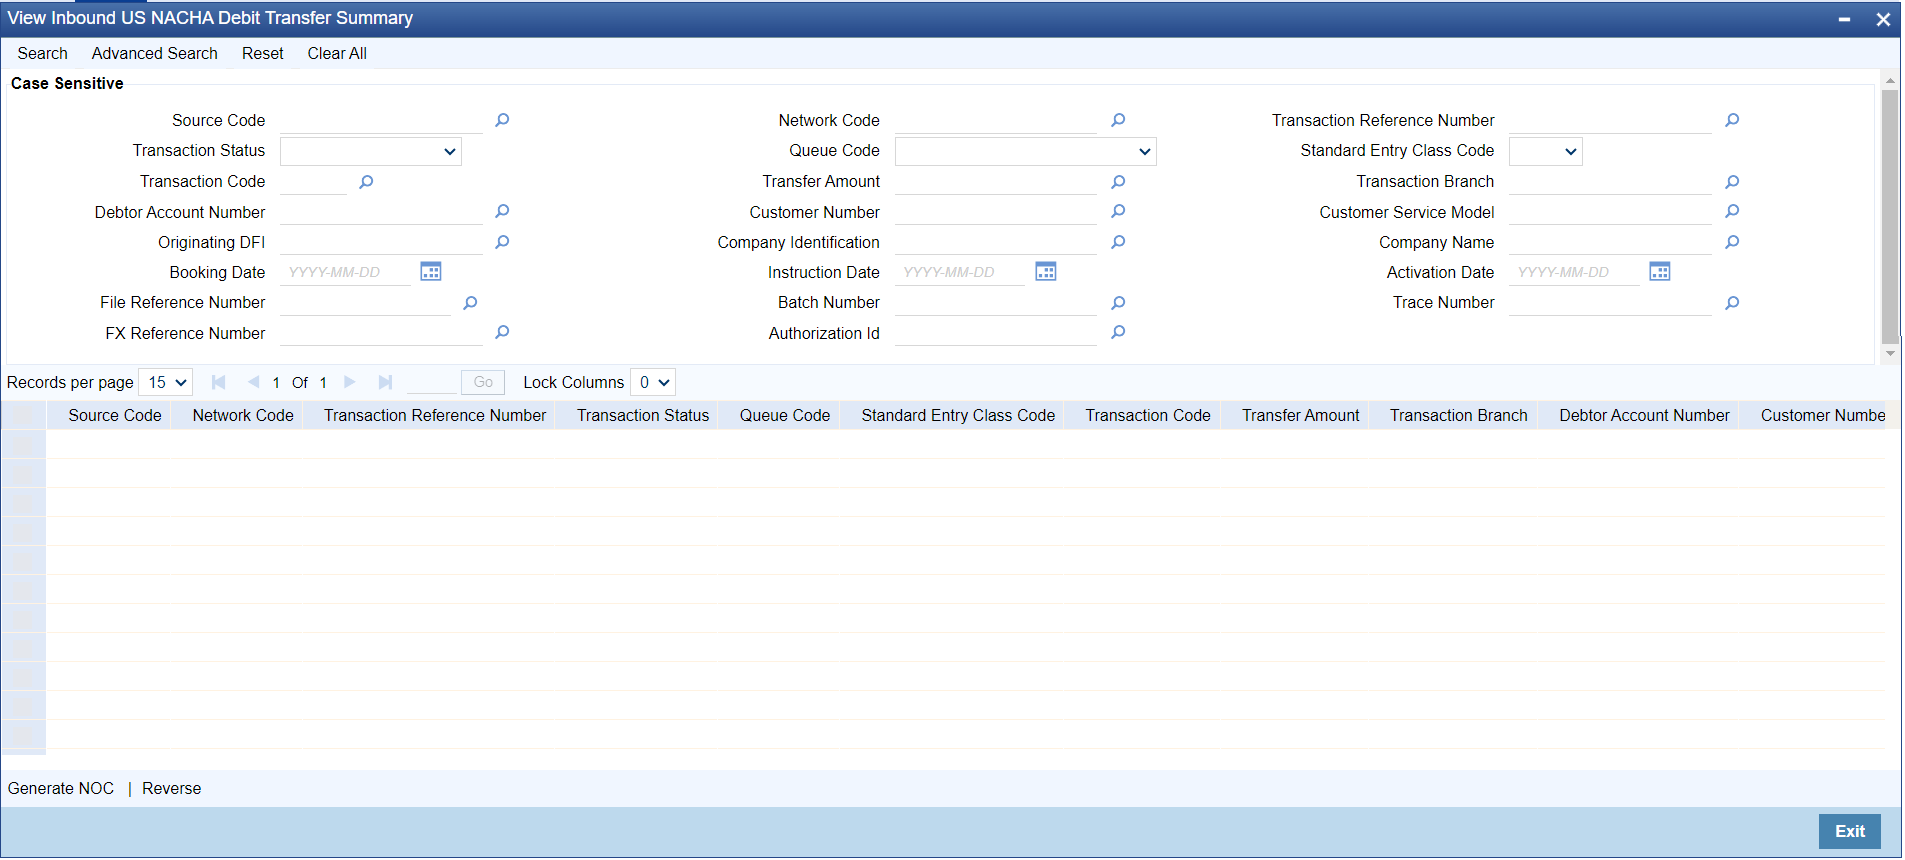Open the Transaction Code lookup search icon
1905x860 pixels.
tap(366, 182)
